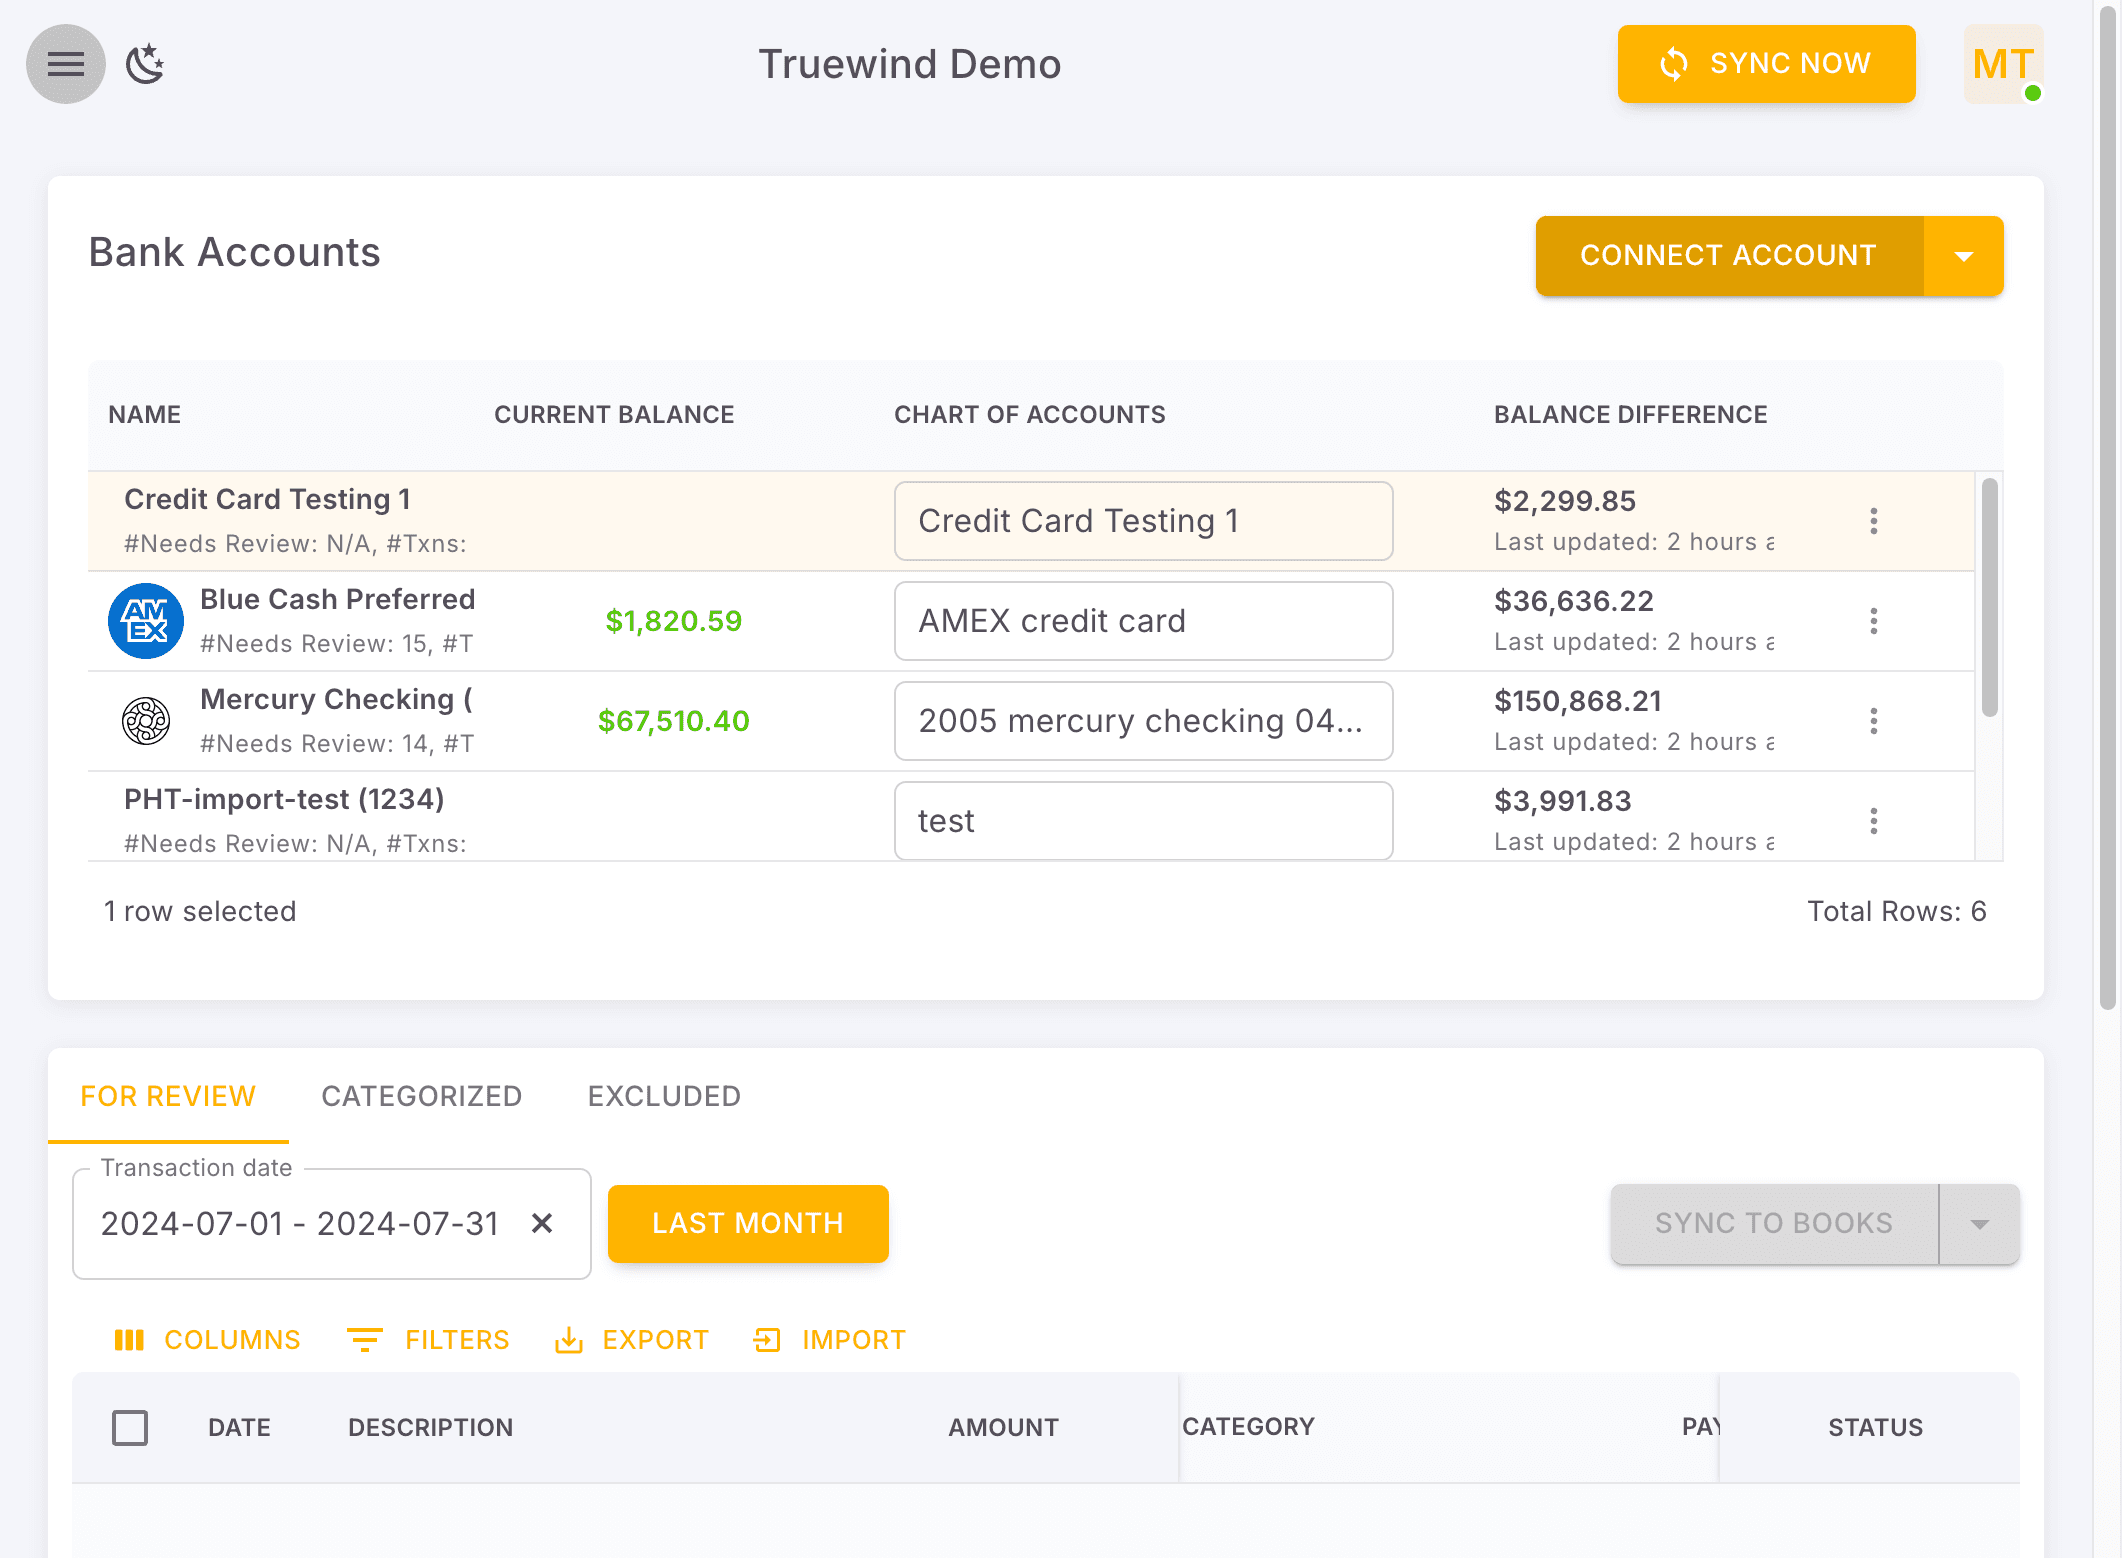Open the Credit Card Testing 1 chart dropdown
The image size is (2122, 1558).
click(x=1143, y=521)
